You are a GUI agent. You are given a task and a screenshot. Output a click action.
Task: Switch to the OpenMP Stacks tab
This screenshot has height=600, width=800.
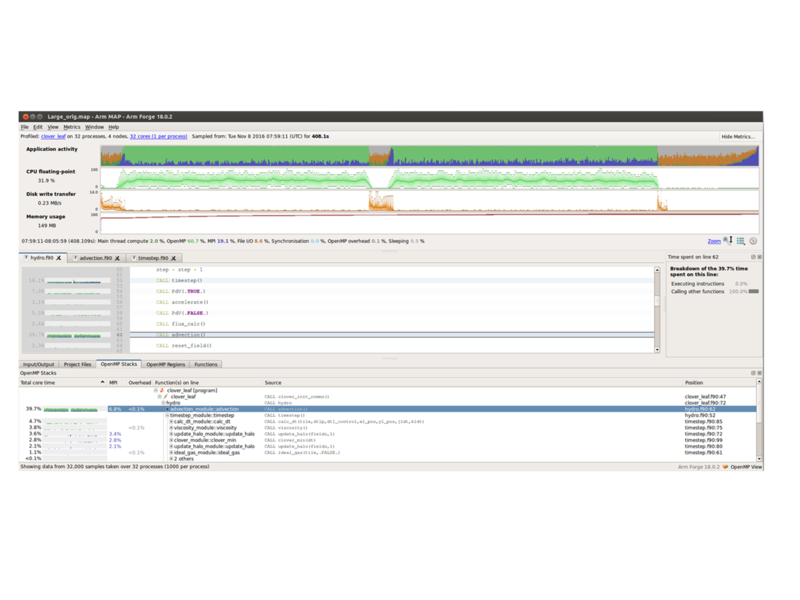coord(118,364)
